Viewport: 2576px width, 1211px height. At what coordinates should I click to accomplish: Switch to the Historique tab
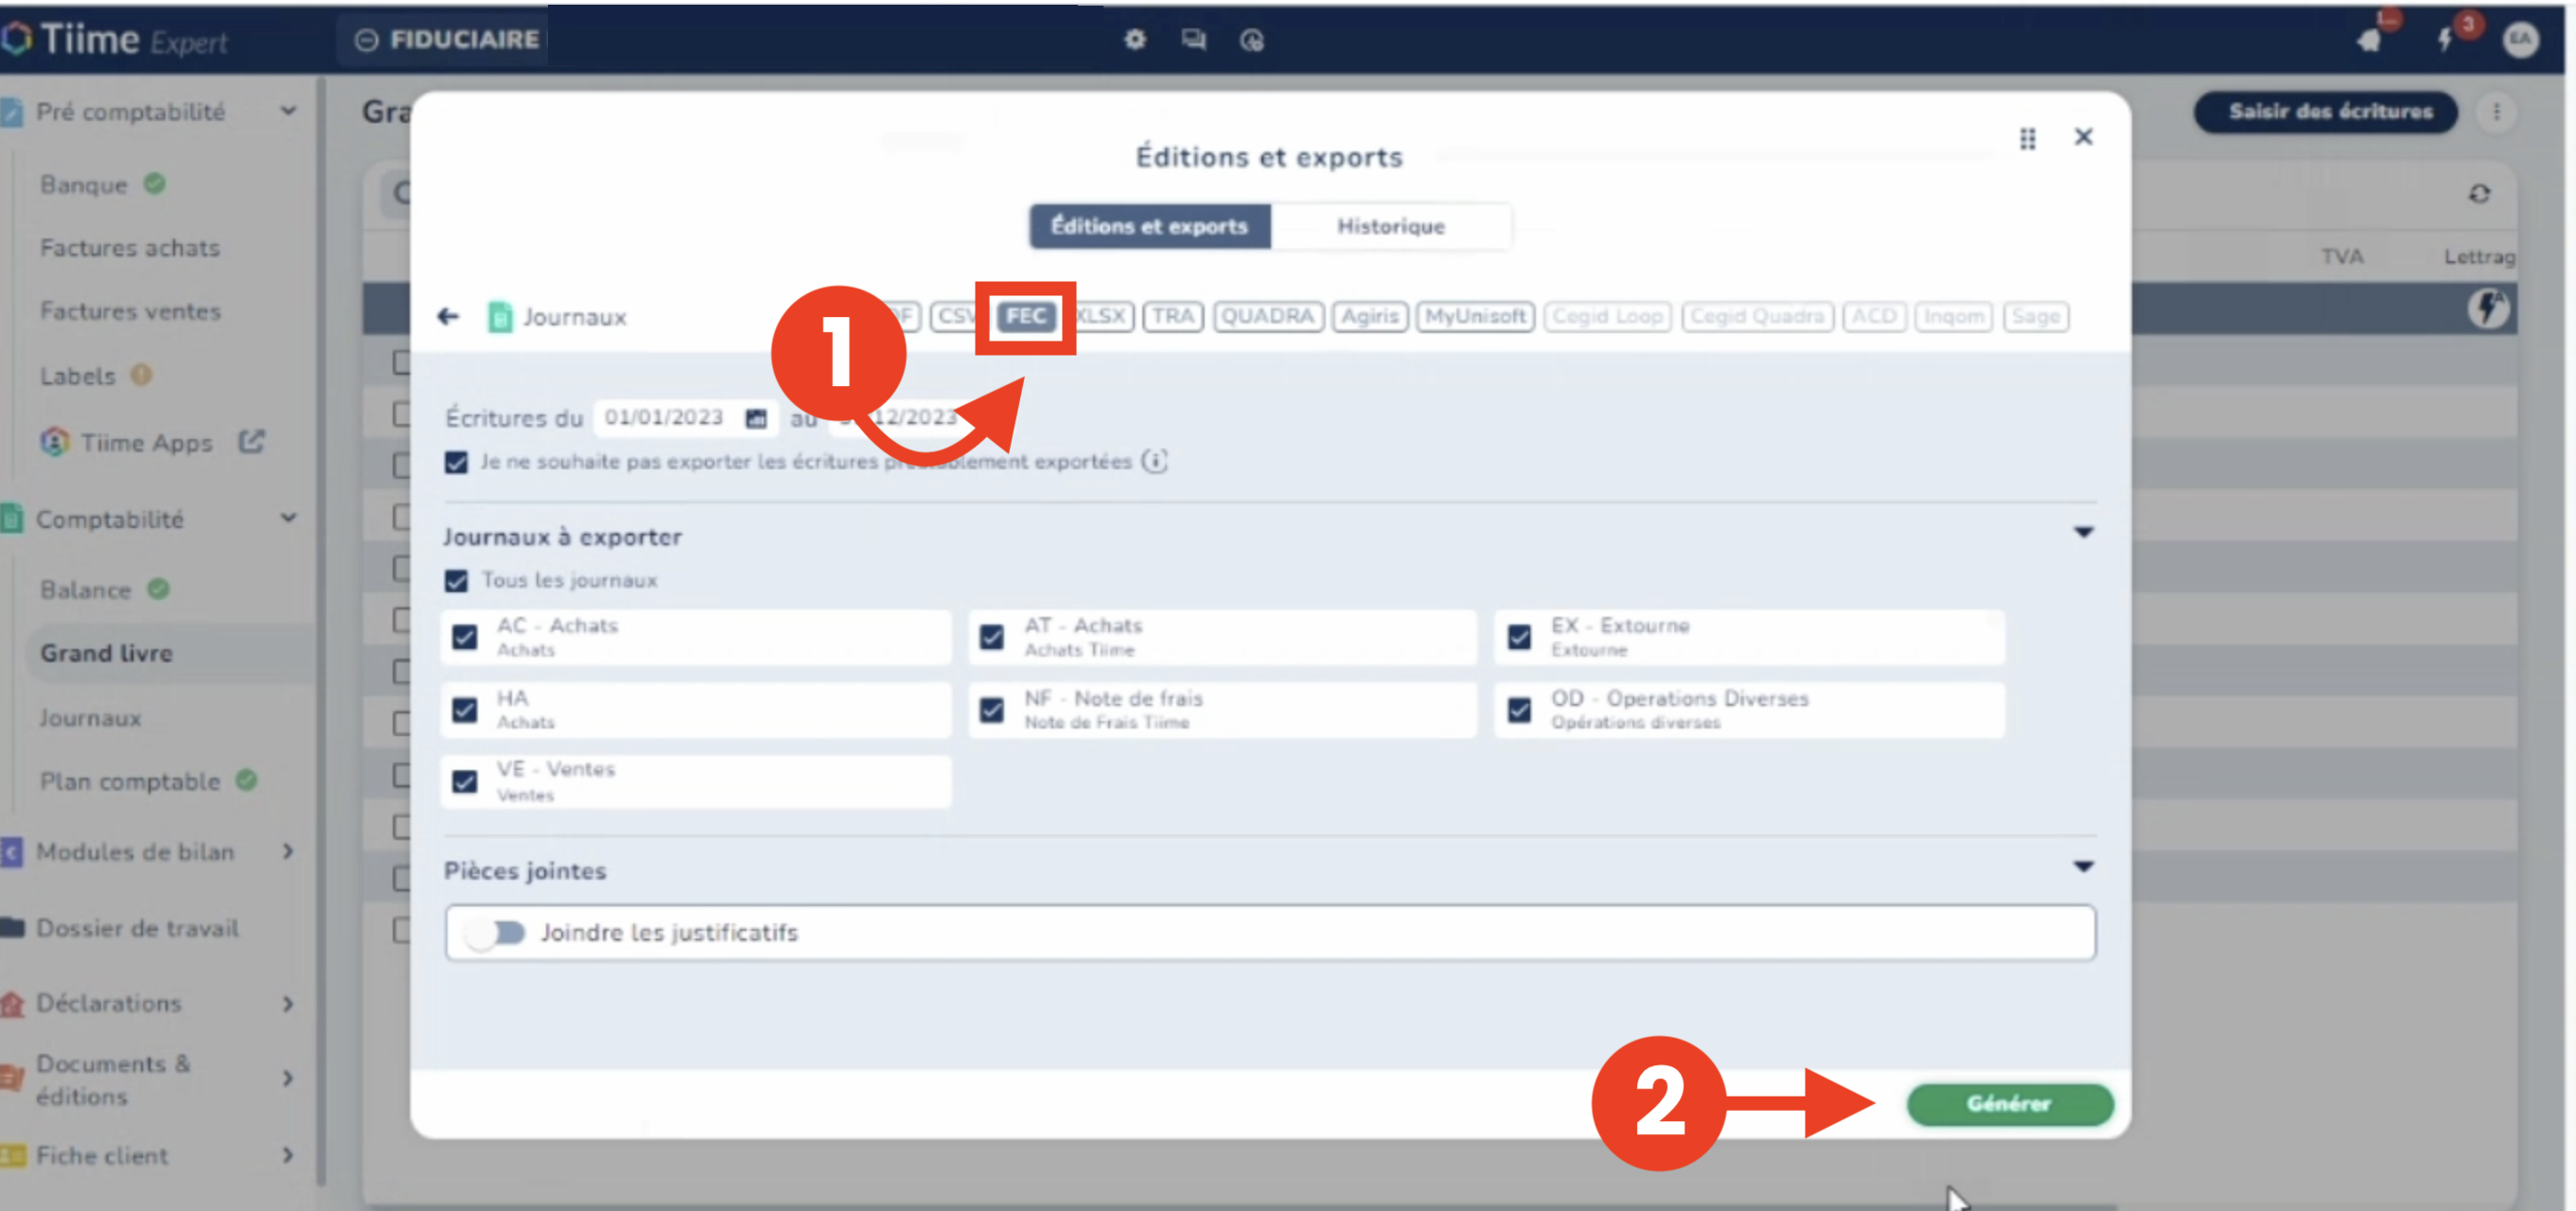(x=1391, y=227)
